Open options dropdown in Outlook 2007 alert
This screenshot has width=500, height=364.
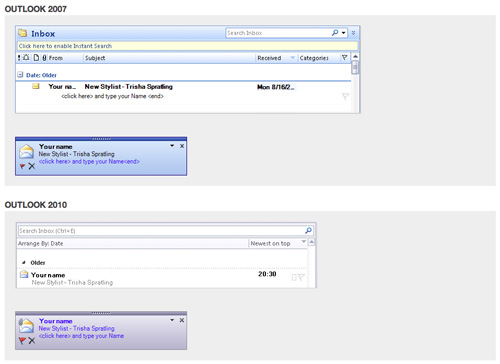172,146
